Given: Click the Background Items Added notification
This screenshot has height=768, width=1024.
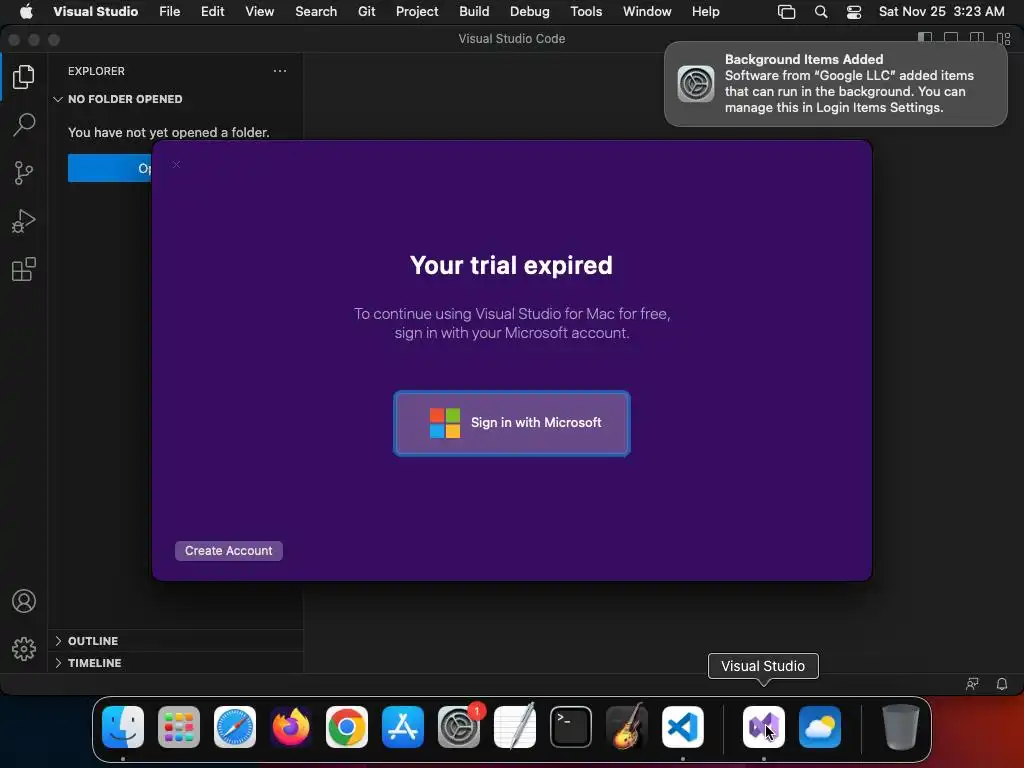Looking at the screenshot, I should 835,84.
